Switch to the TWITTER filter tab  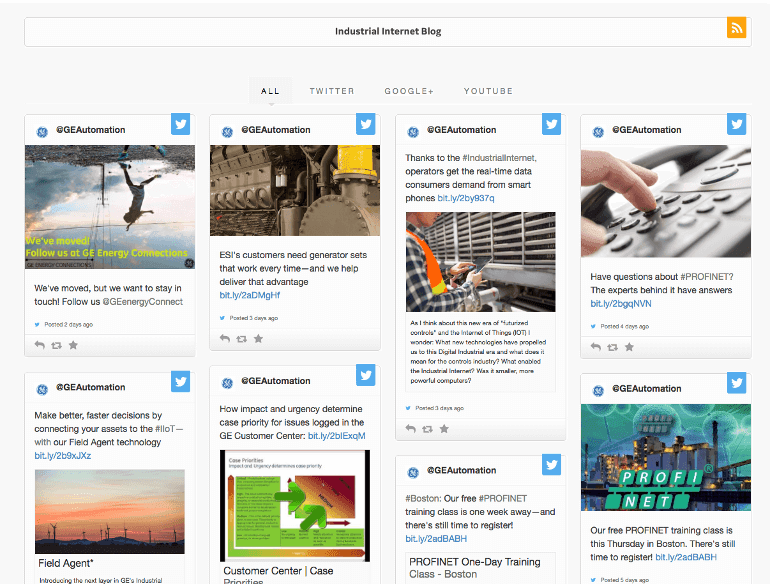click(x=331, y=91)
